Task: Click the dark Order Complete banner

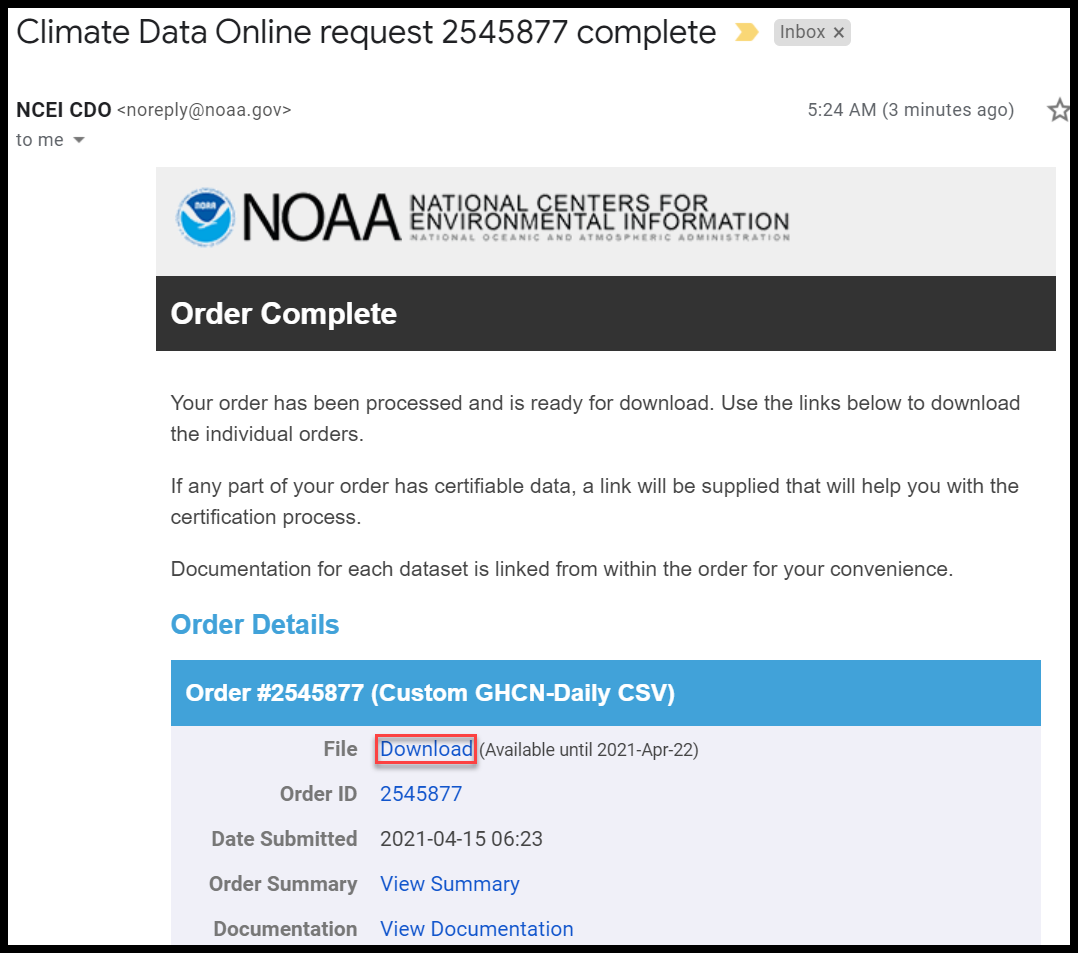Action: 605,314
